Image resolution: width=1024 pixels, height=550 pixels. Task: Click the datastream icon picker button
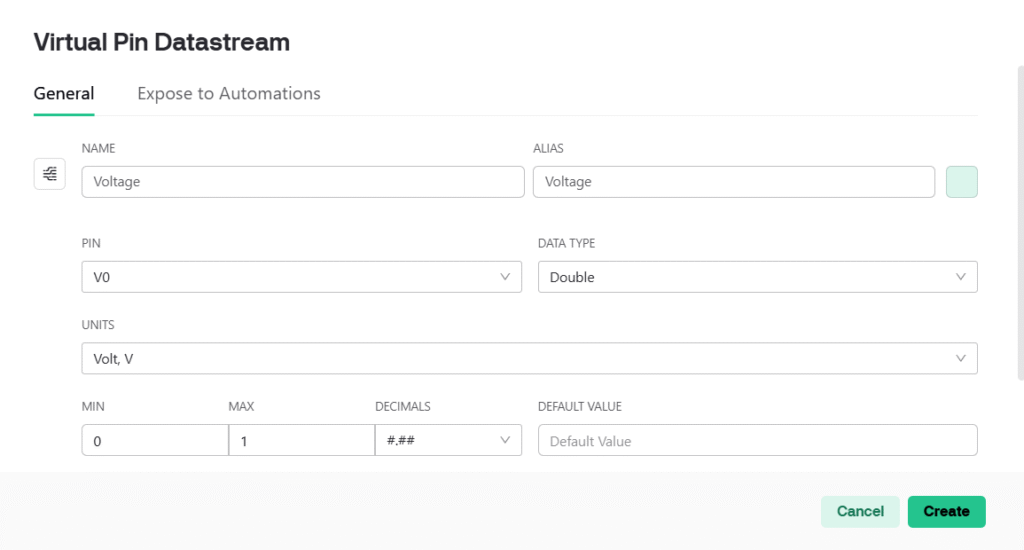(50, 174)
